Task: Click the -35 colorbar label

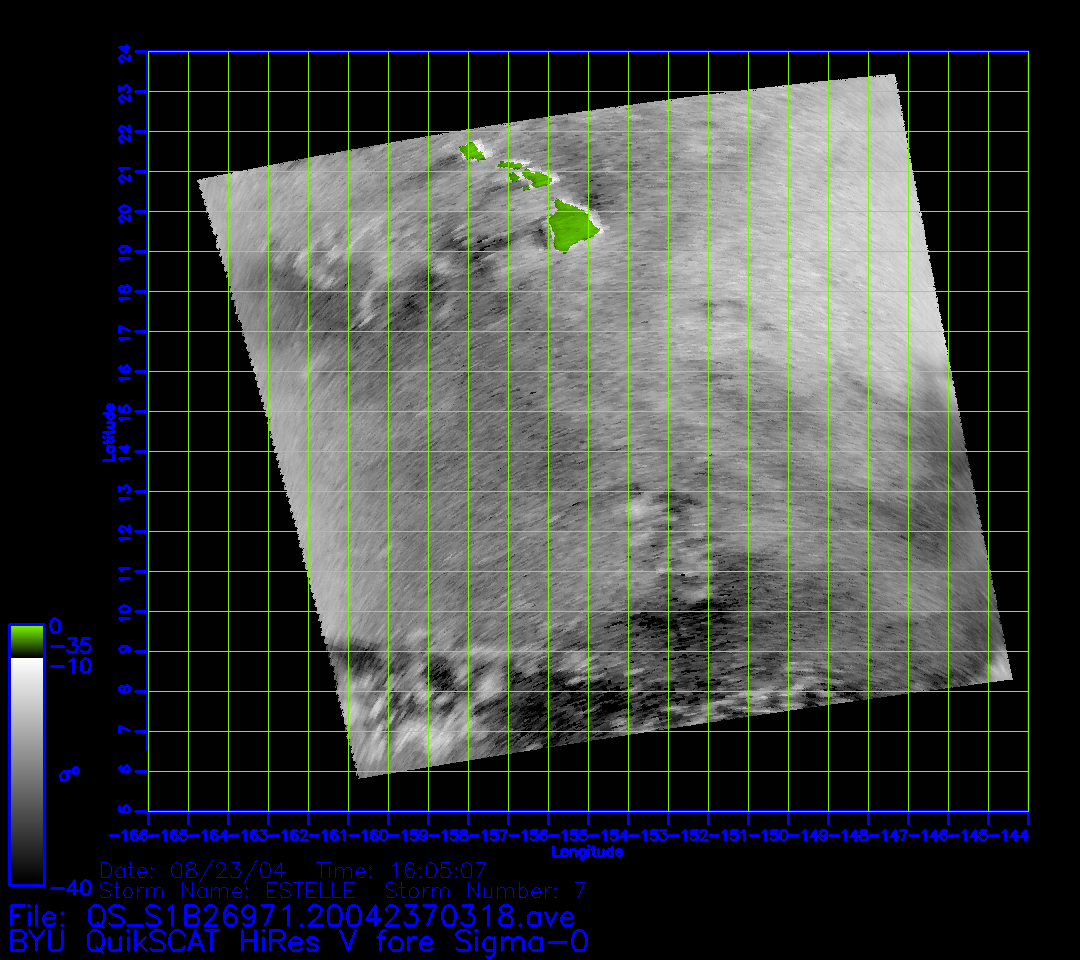Action: 71,646
